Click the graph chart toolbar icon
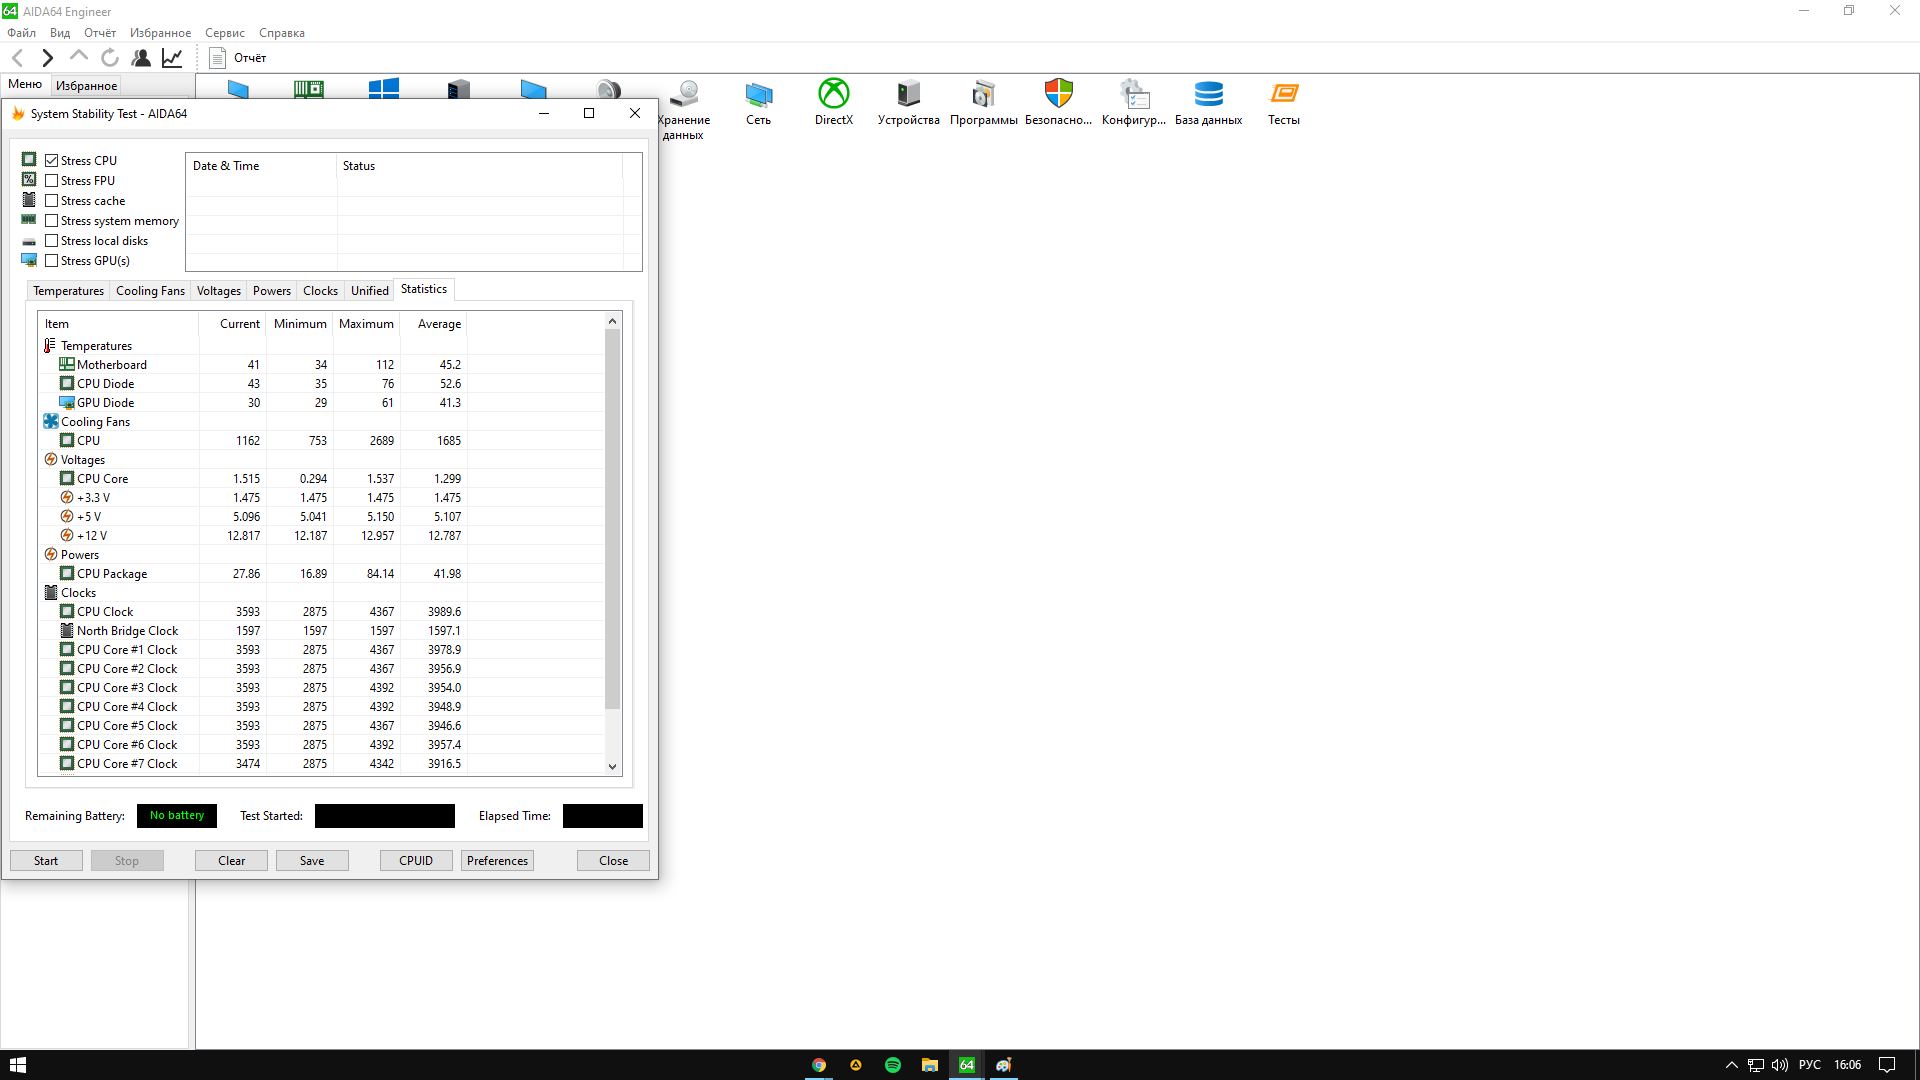 [x=172, y=58]
